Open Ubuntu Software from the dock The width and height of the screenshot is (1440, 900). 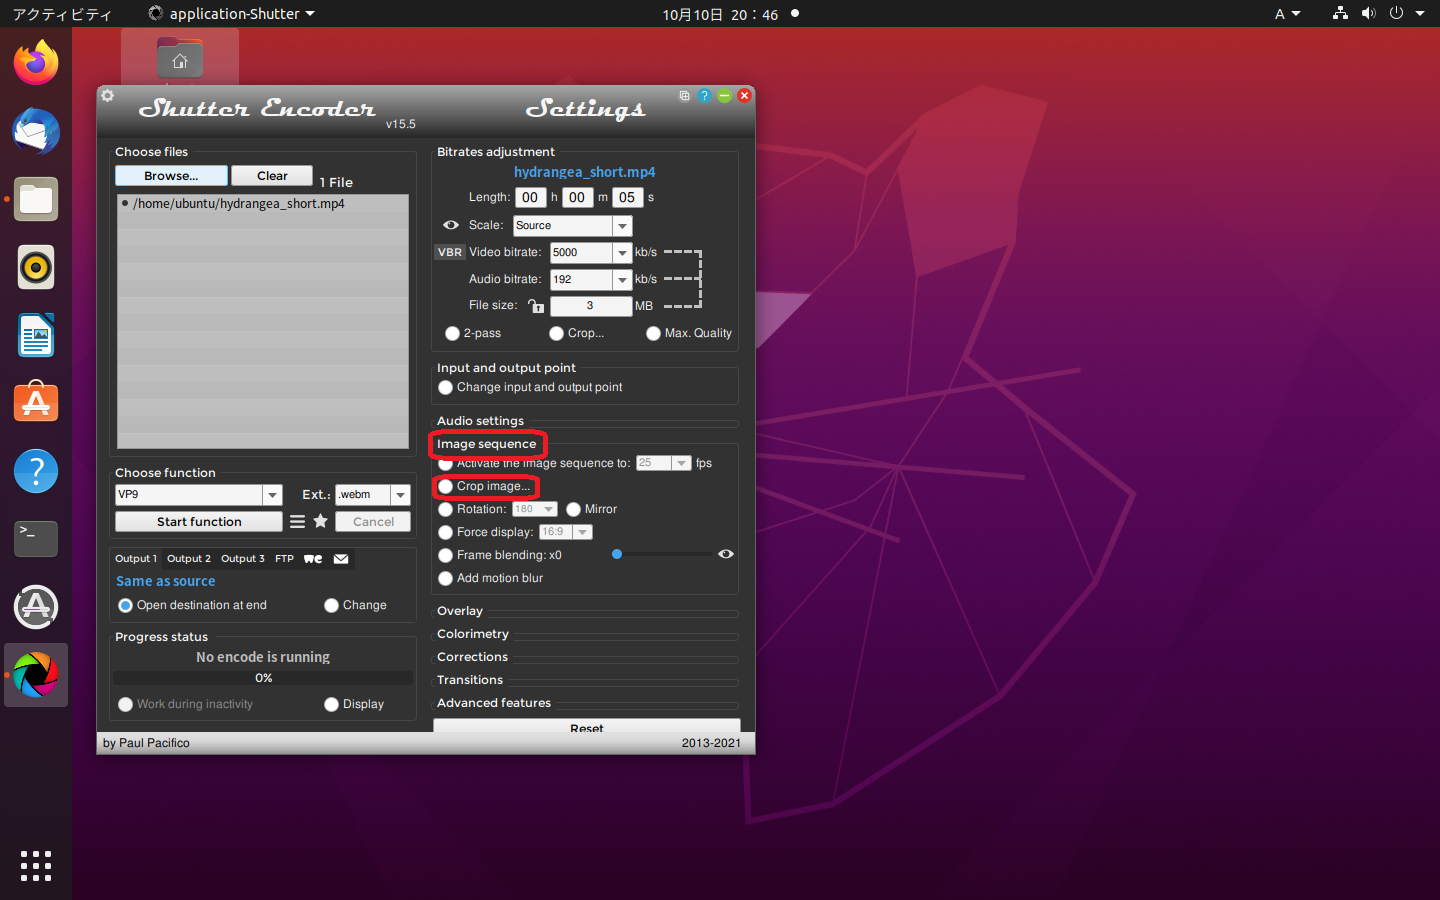point(36,403)
